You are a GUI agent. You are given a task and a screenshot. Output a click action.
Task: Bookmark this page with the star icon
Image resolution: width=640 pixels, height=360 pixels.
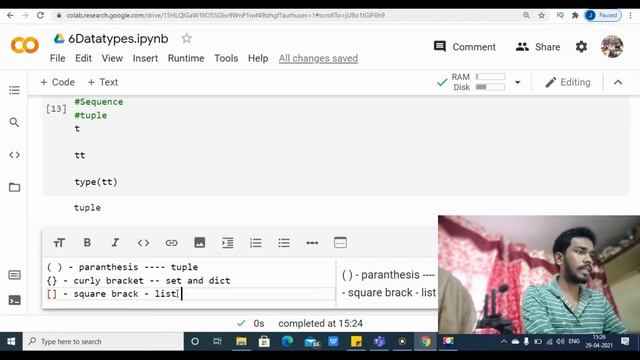[542, 15]
